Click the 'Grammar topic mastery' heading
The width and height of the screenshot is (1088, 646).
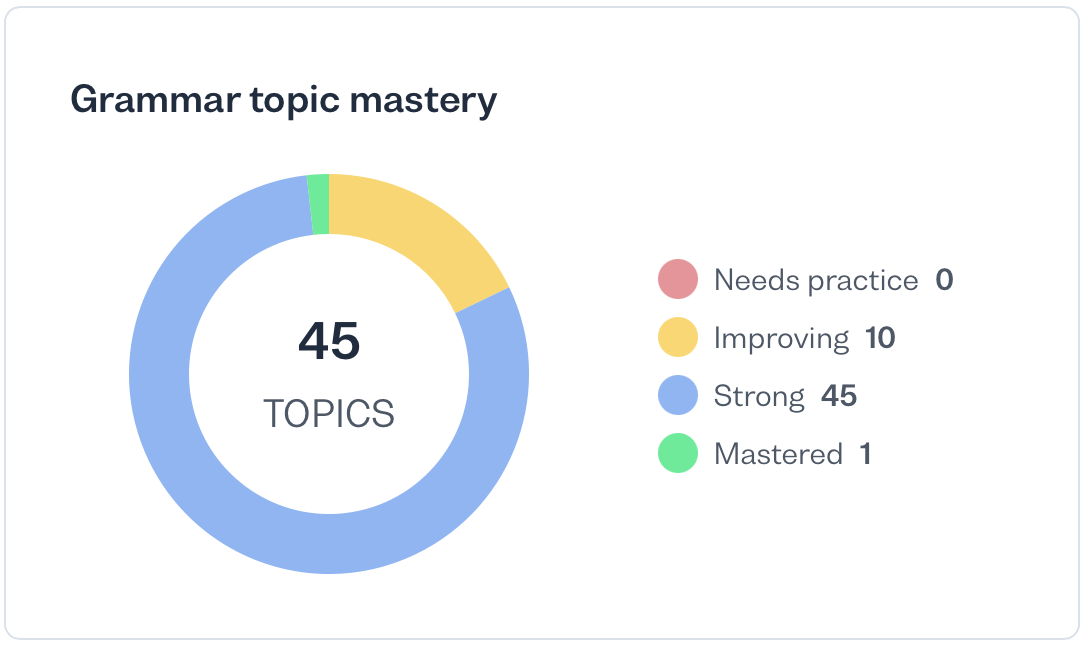pyautogui.click(x=283, y=101)
